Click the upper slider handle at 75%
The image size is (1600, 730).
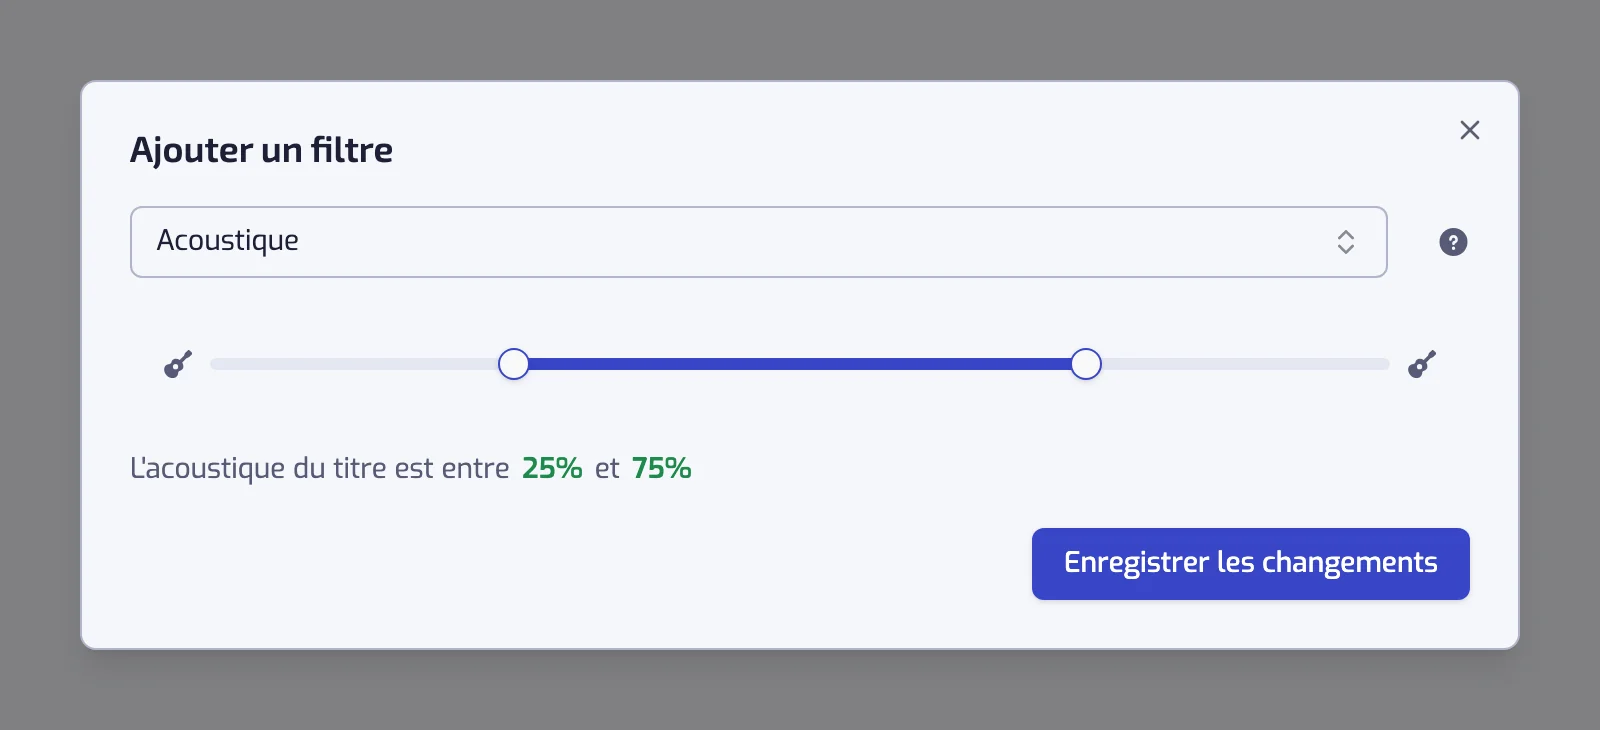click(1086, 364)
